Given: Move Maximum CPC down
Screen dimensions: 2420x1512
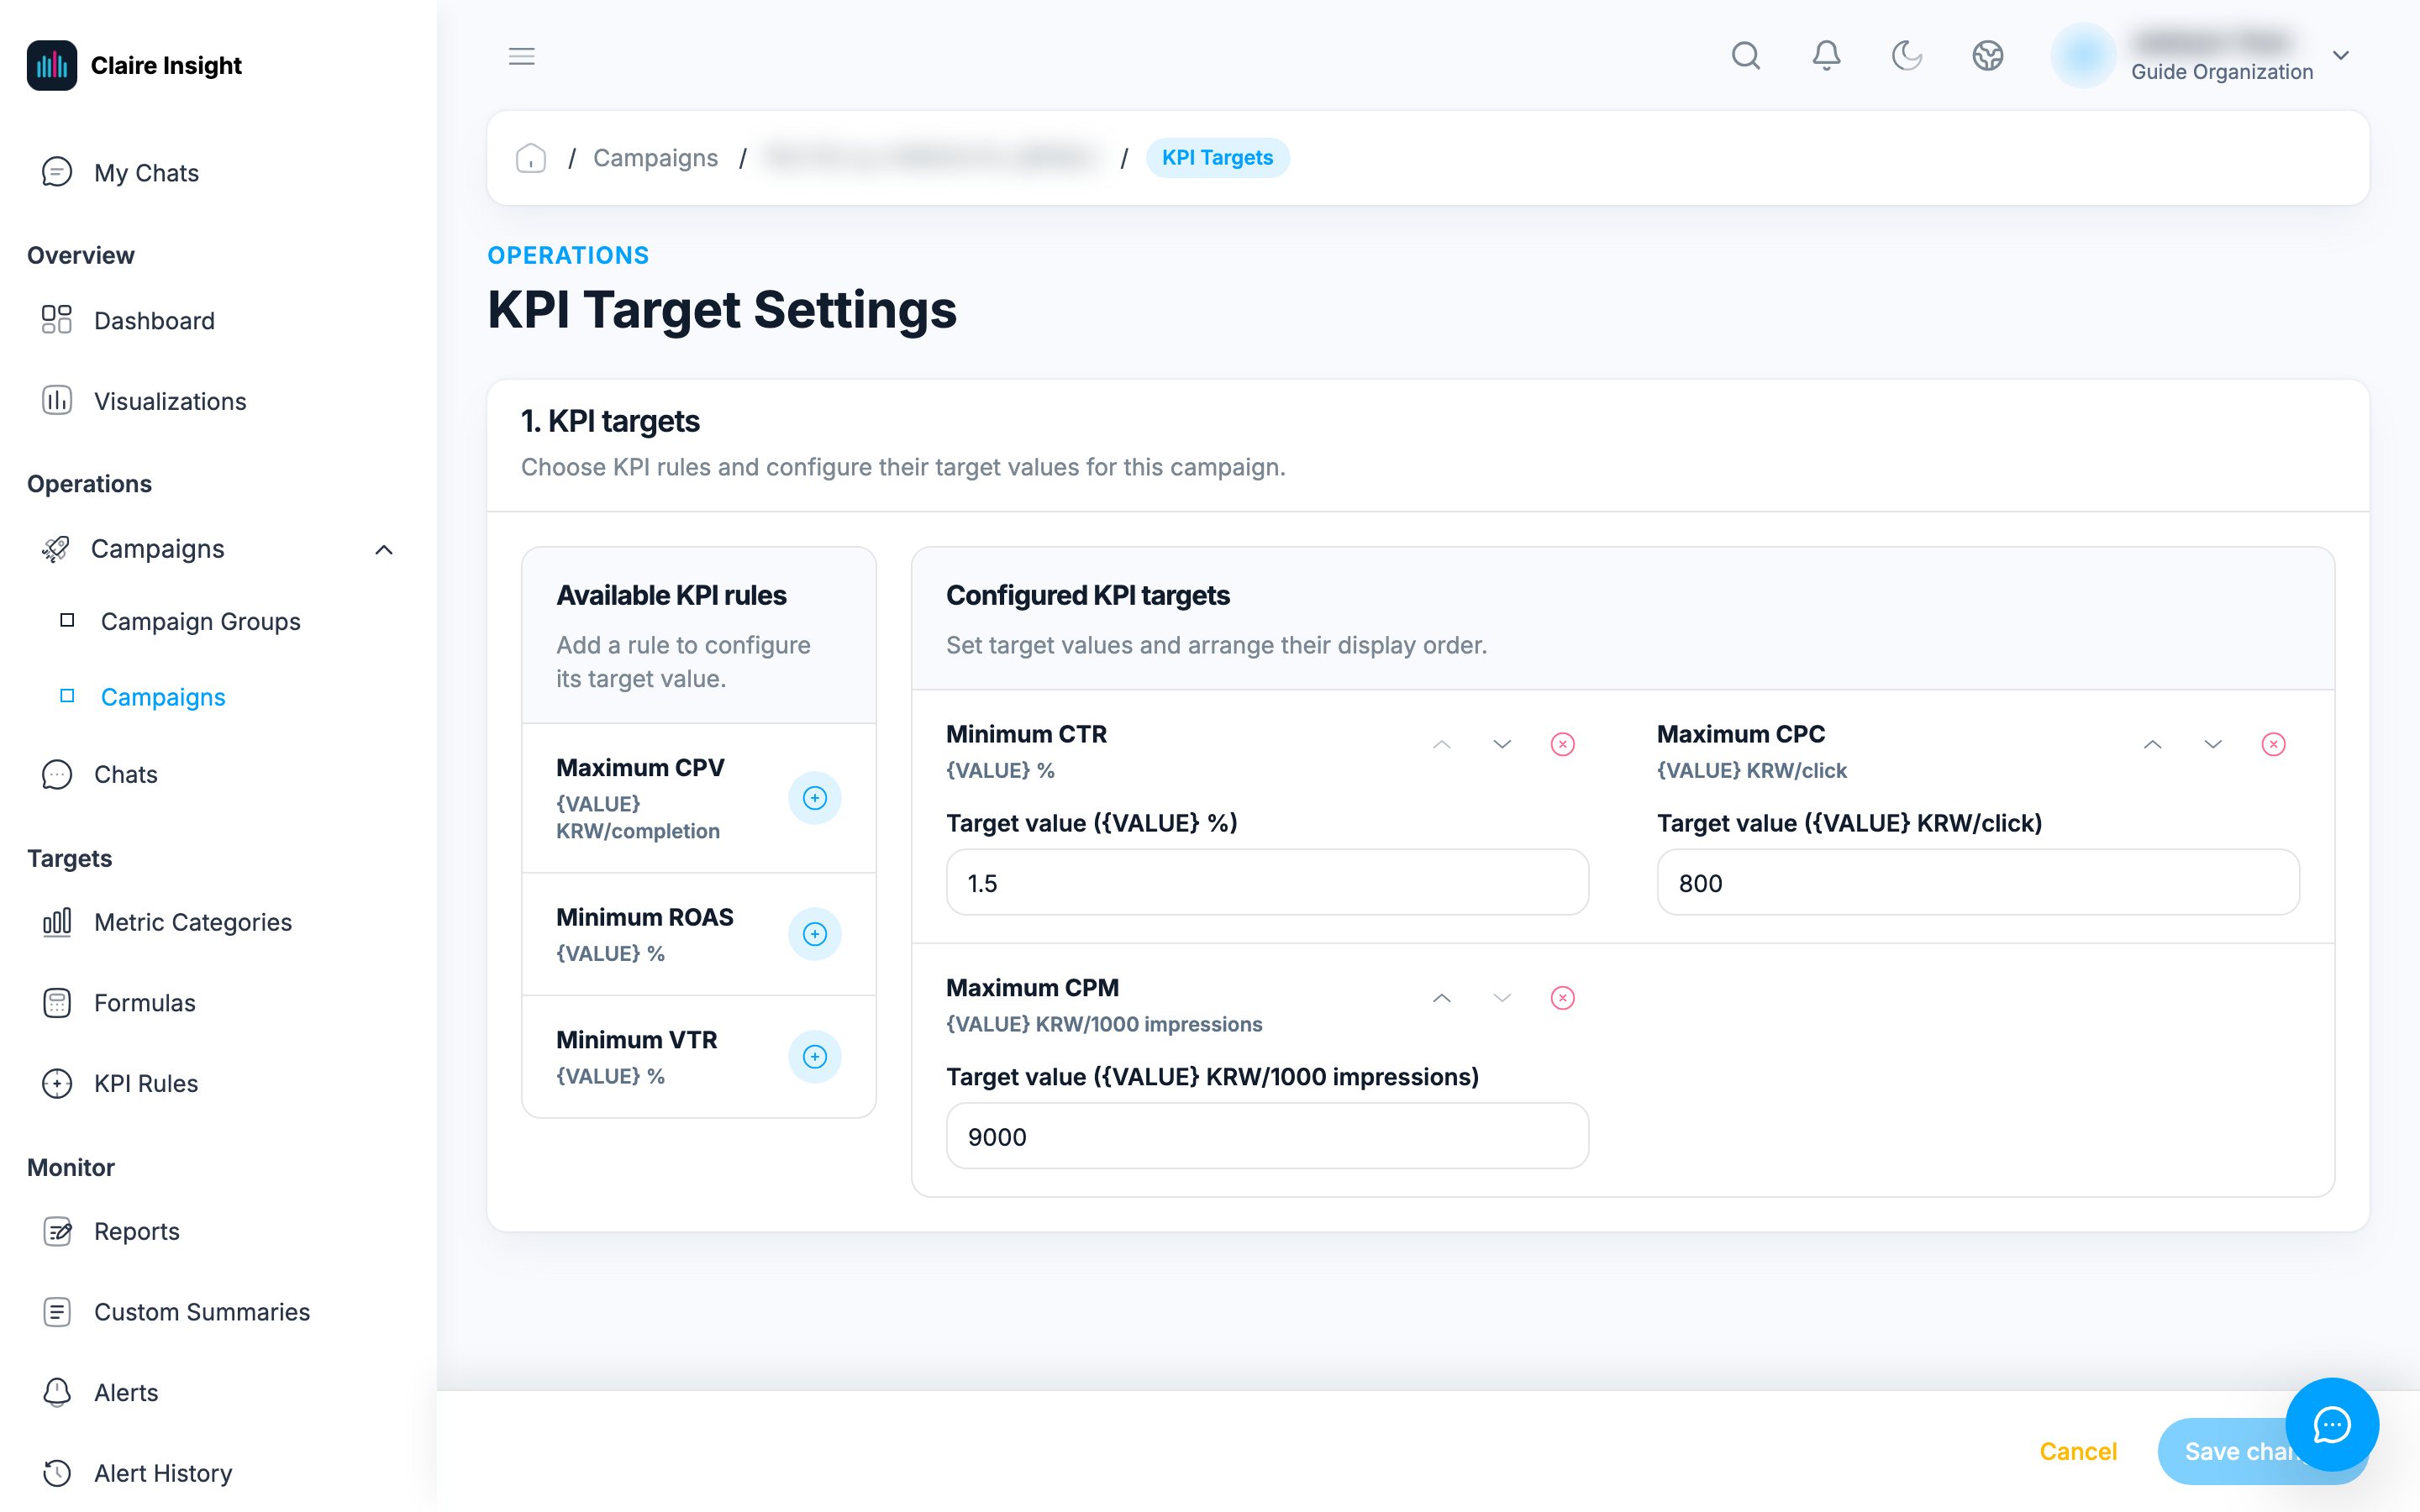Looking at the screenshot, I should [x=2212, y=744].
